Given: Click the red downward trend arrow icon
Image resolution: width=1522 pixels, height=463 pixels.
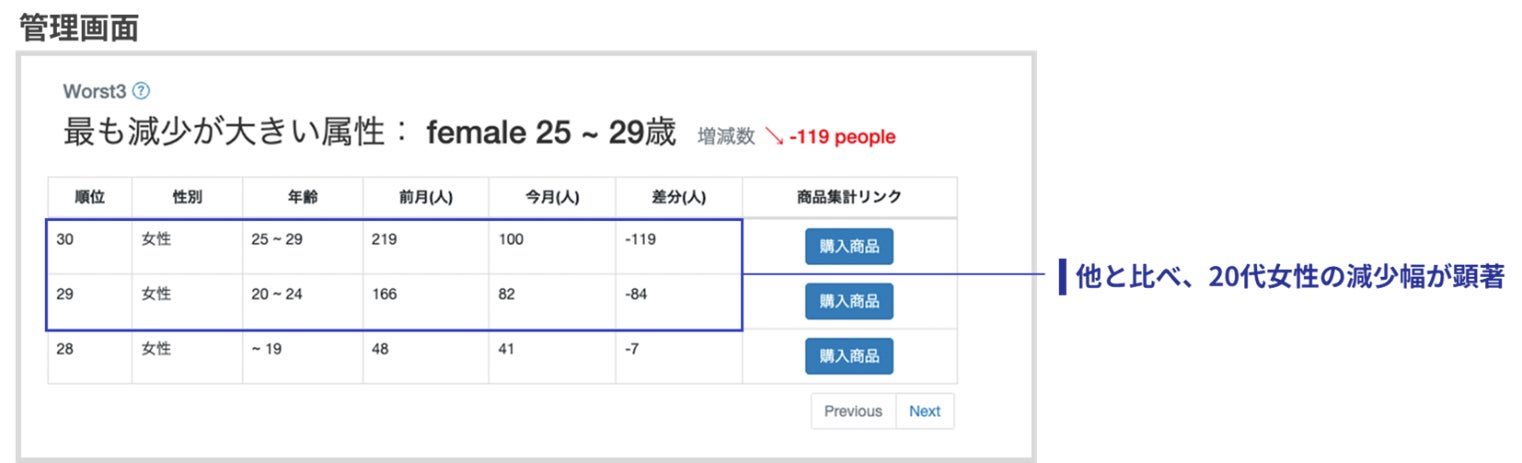Looking at the screenshot, I should (774, 136).
